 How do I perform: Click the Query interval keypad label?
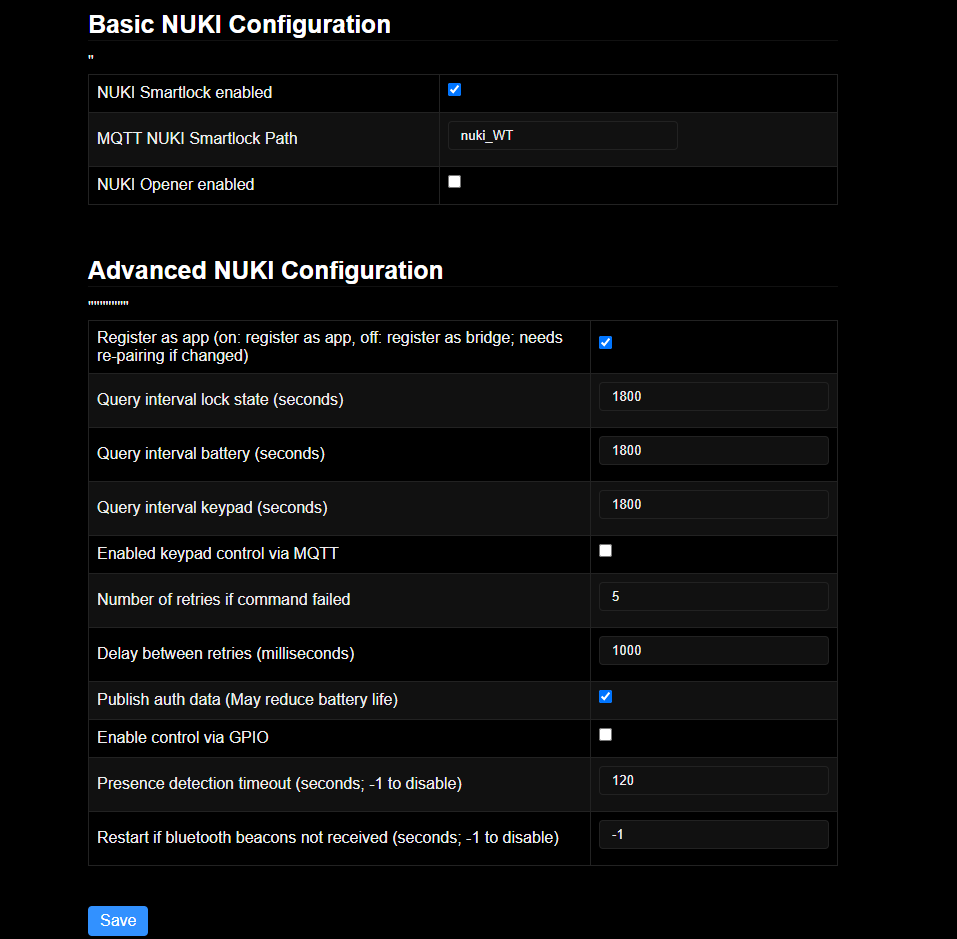click(212, 508)
